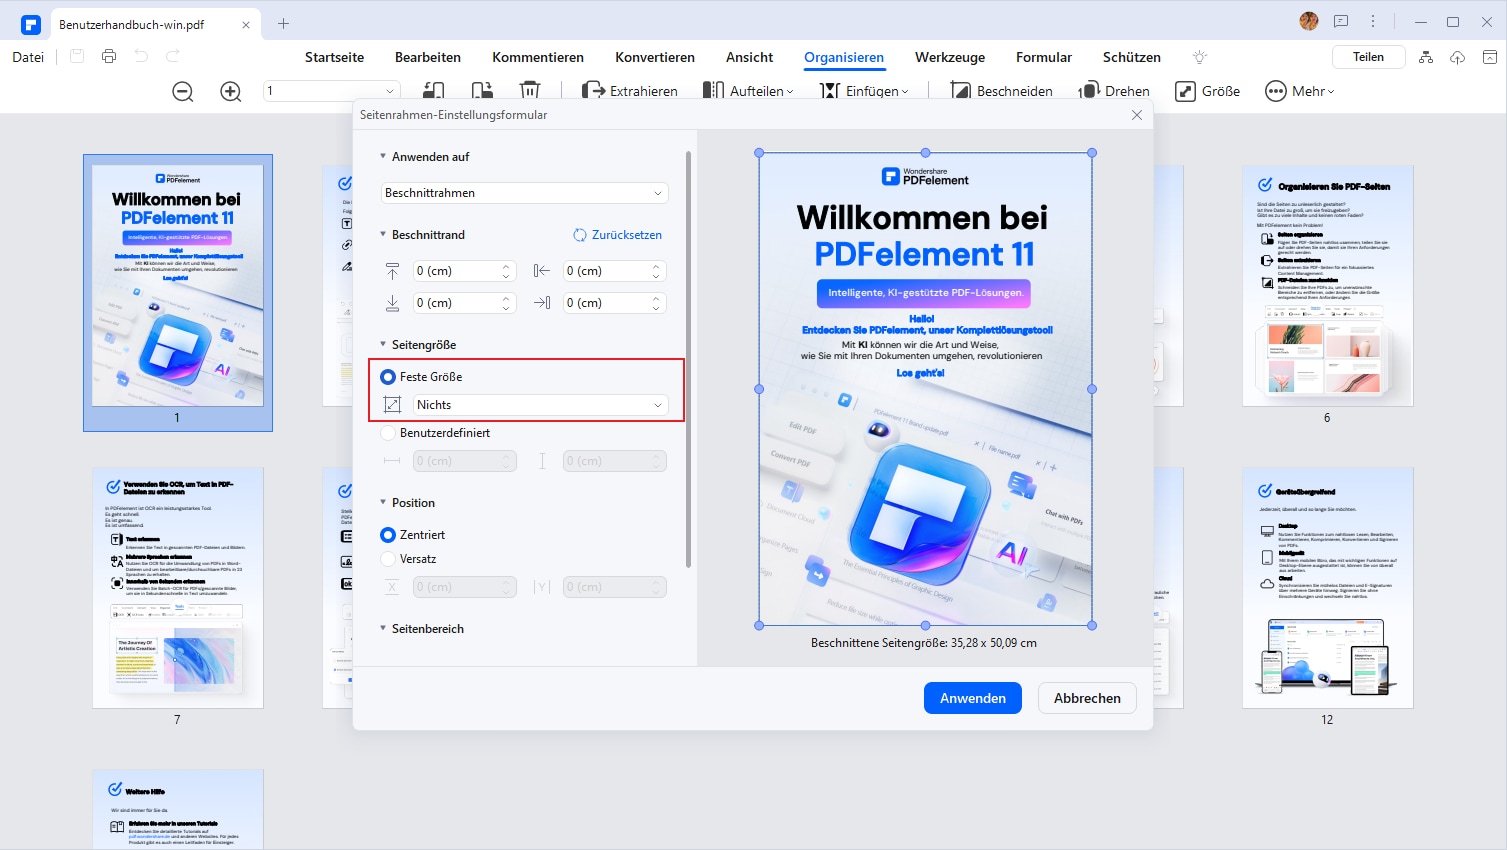Switch to the Startseite tab
The image size is (1507, 850).
tap(334, 57)
